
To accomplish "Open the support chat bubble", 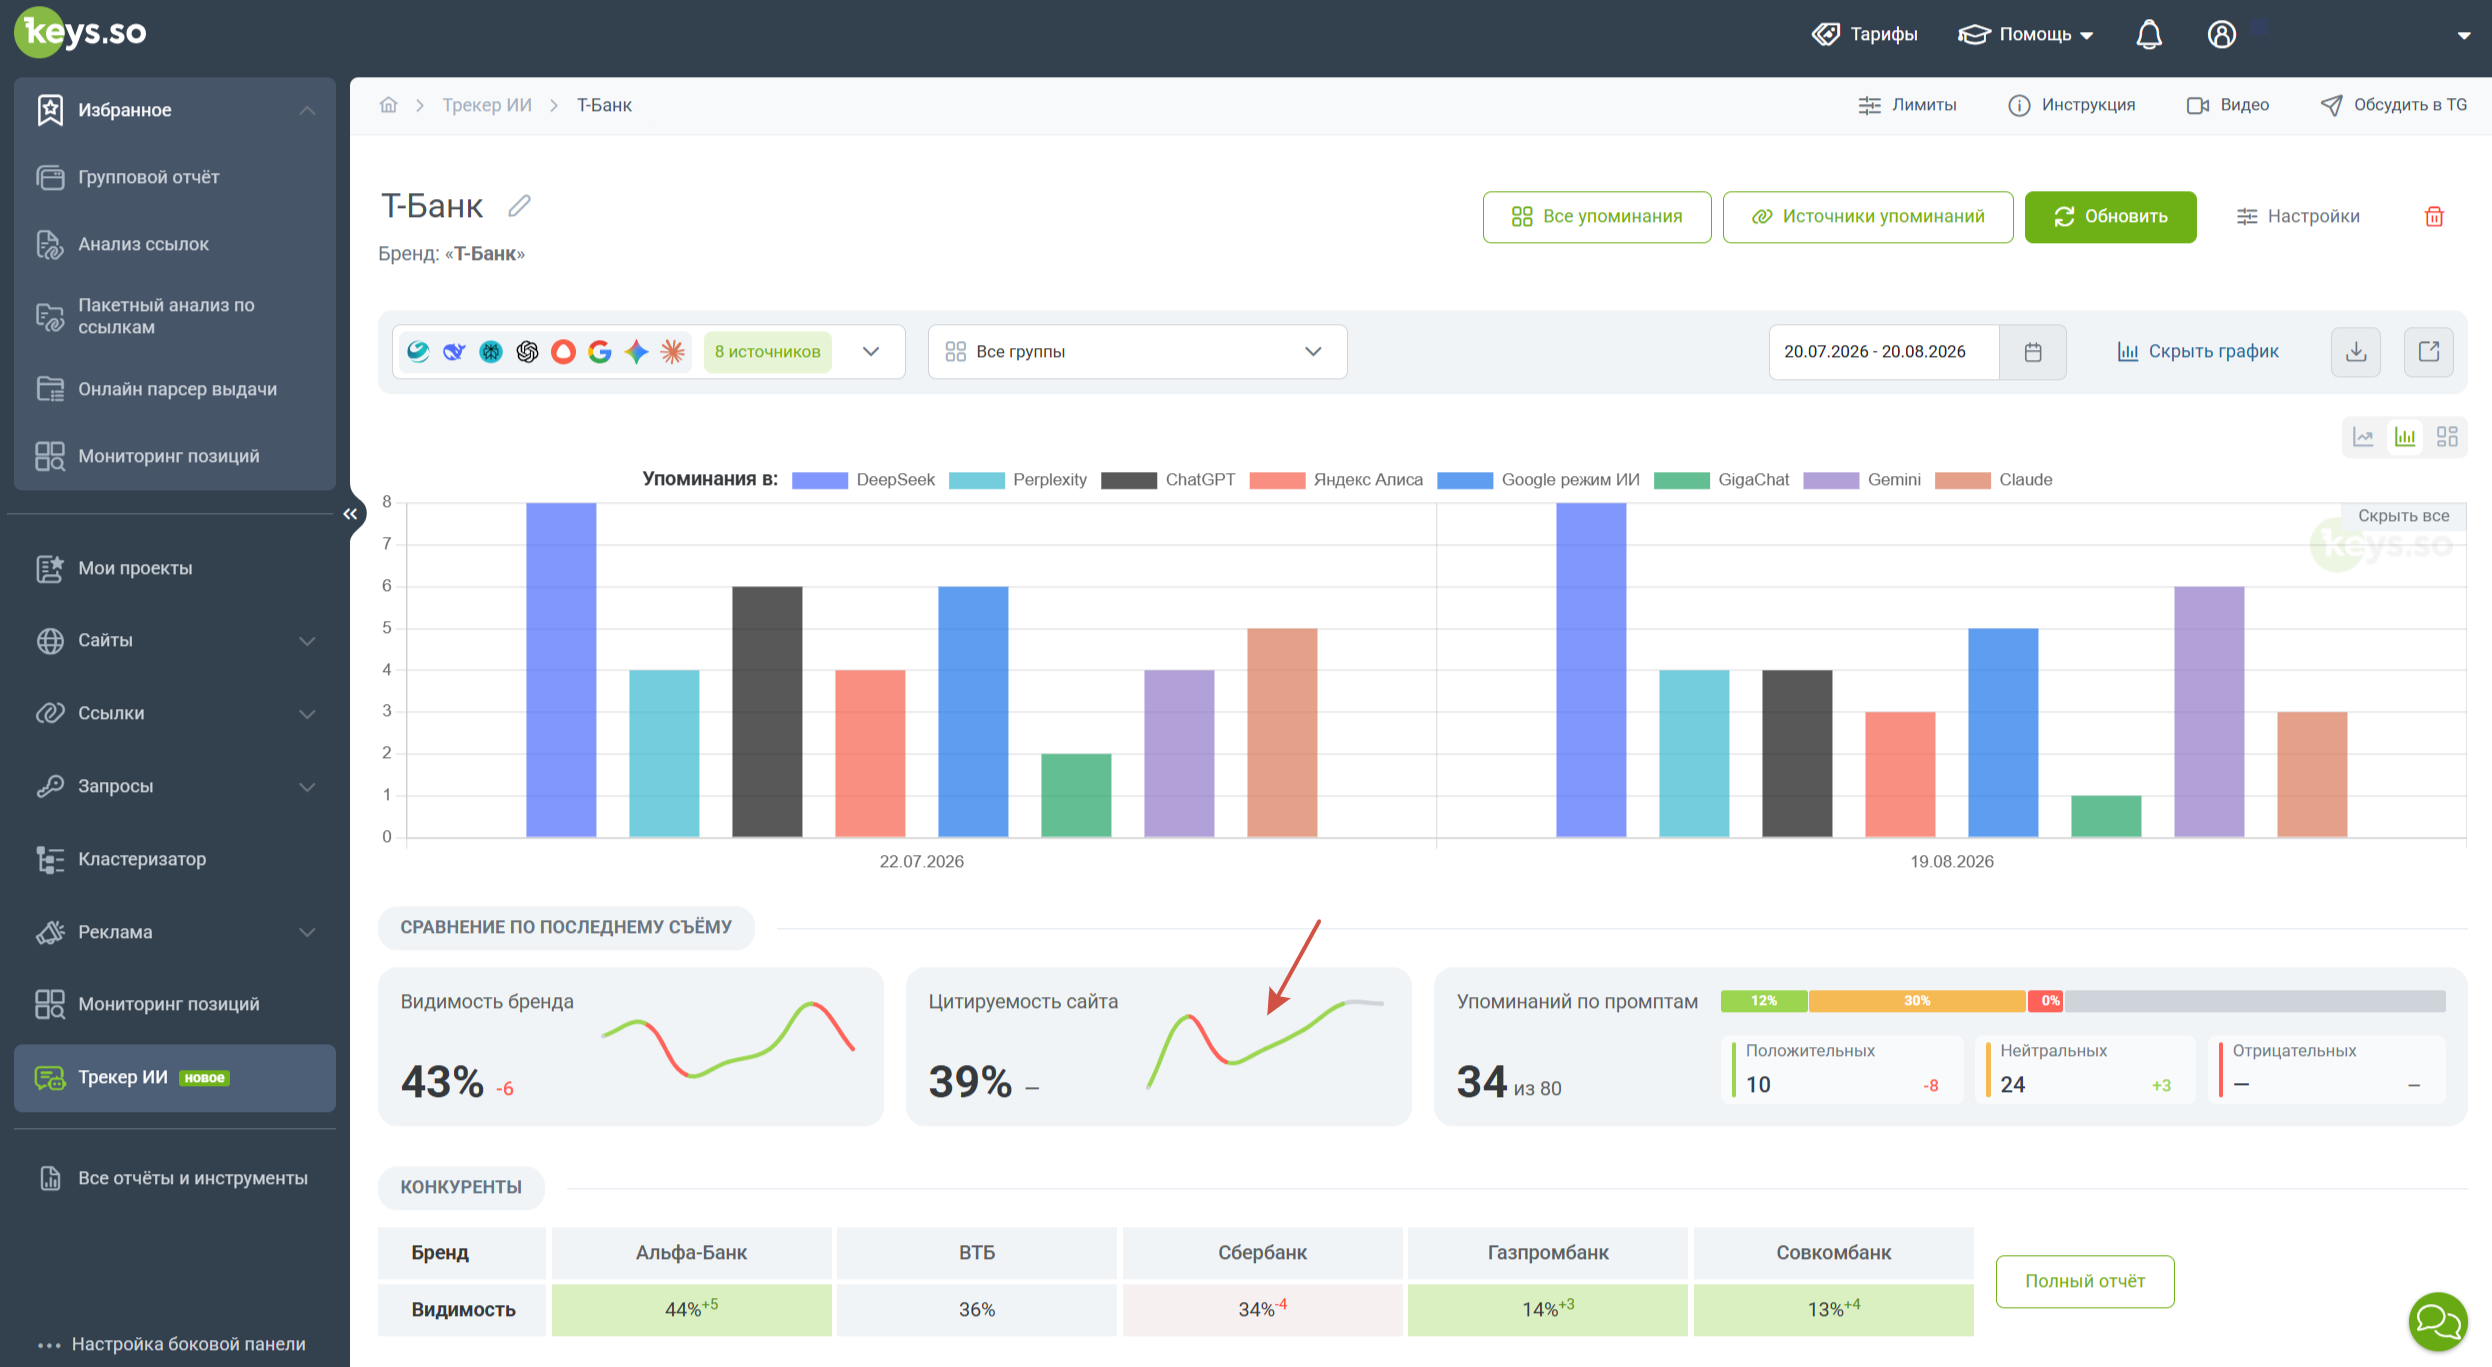I will 2438,1322.
